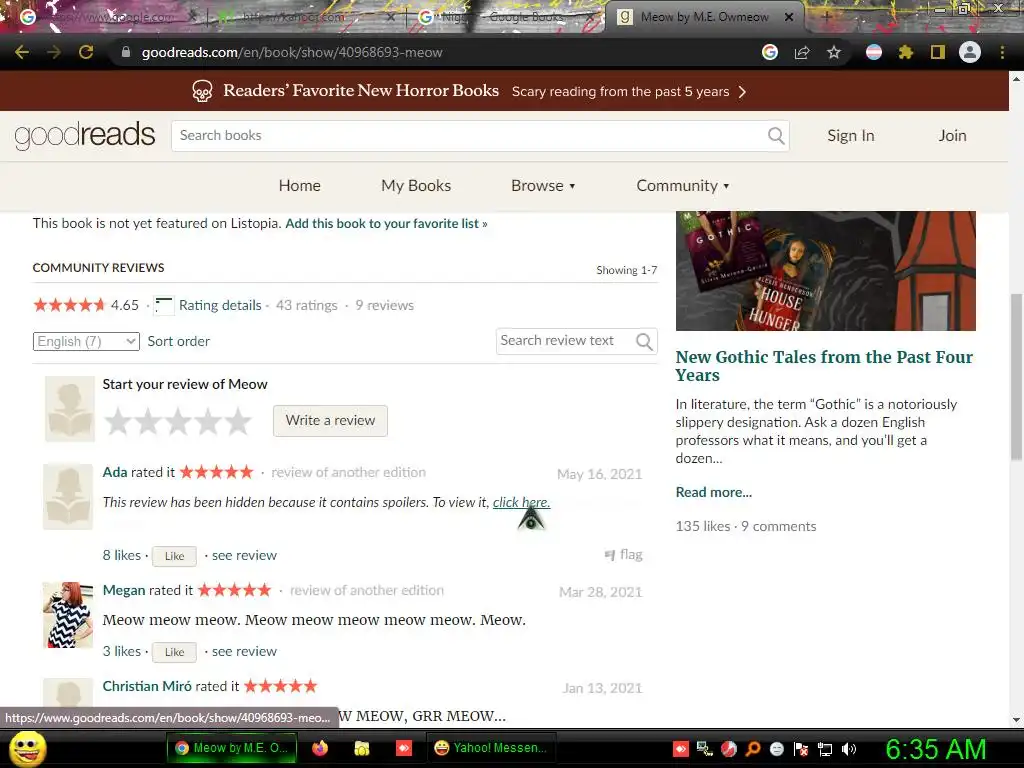Image resolution: width=1024 pixels, height=768 pixels.
Task: Expand the Community menu
Action: point(682,186)
